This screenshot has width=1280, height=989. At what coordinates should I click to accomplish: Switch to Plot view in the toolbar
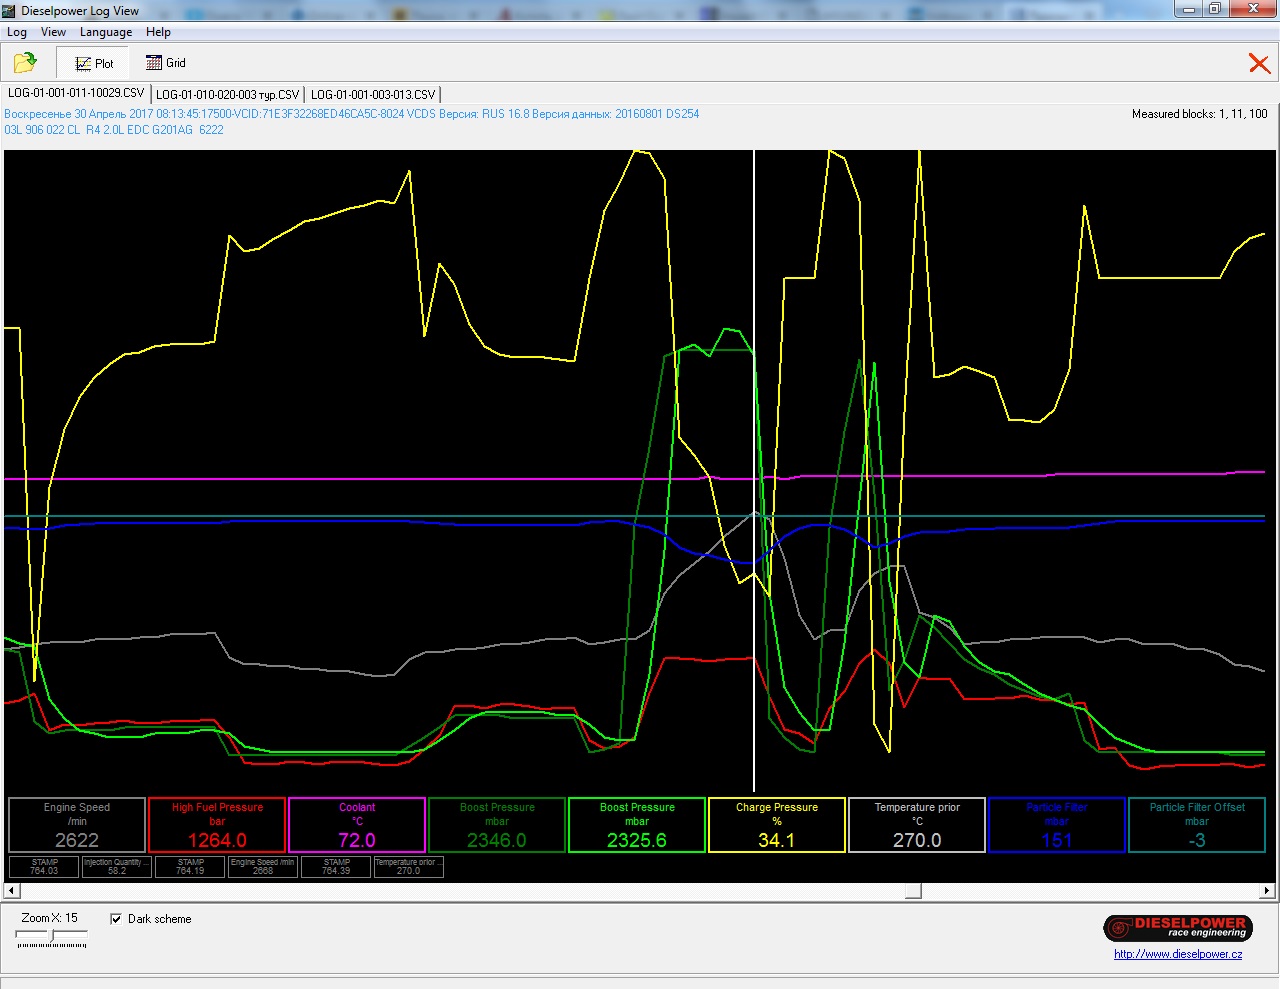[x=94, y=63]
